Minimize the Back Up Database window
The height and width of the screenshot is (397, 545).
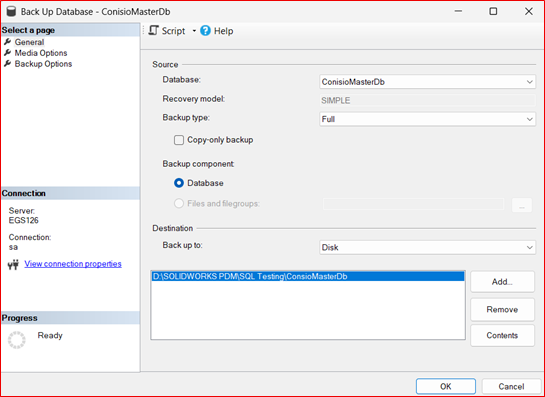(458, 11)
